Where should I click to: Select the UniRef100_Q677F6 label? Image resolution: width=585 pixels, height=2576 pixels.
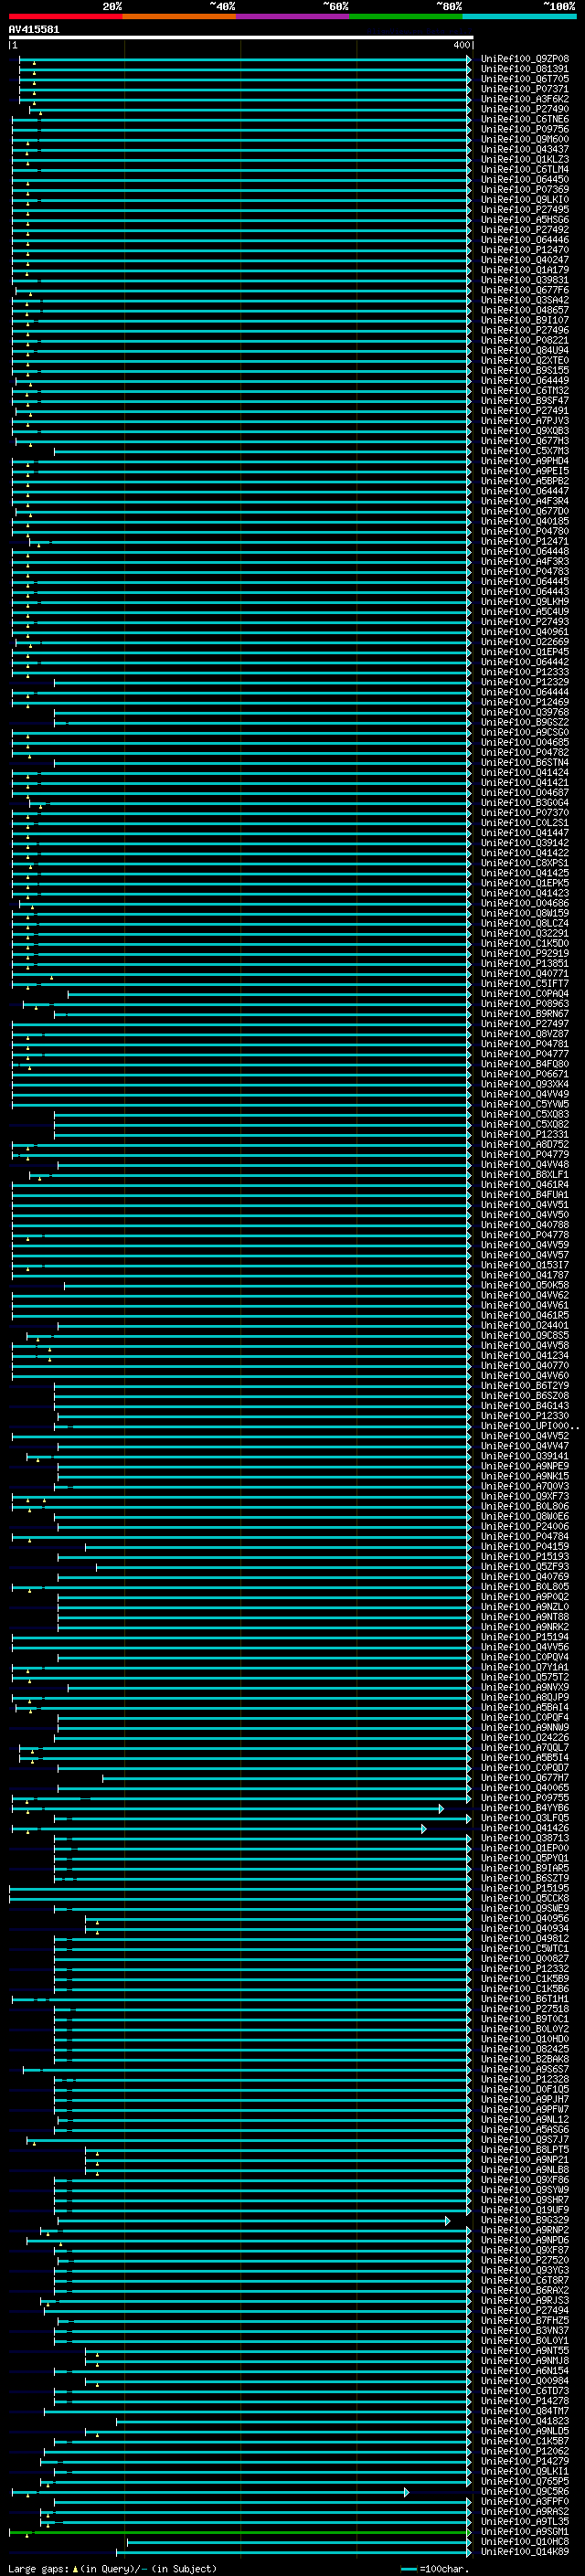[525, 290]
